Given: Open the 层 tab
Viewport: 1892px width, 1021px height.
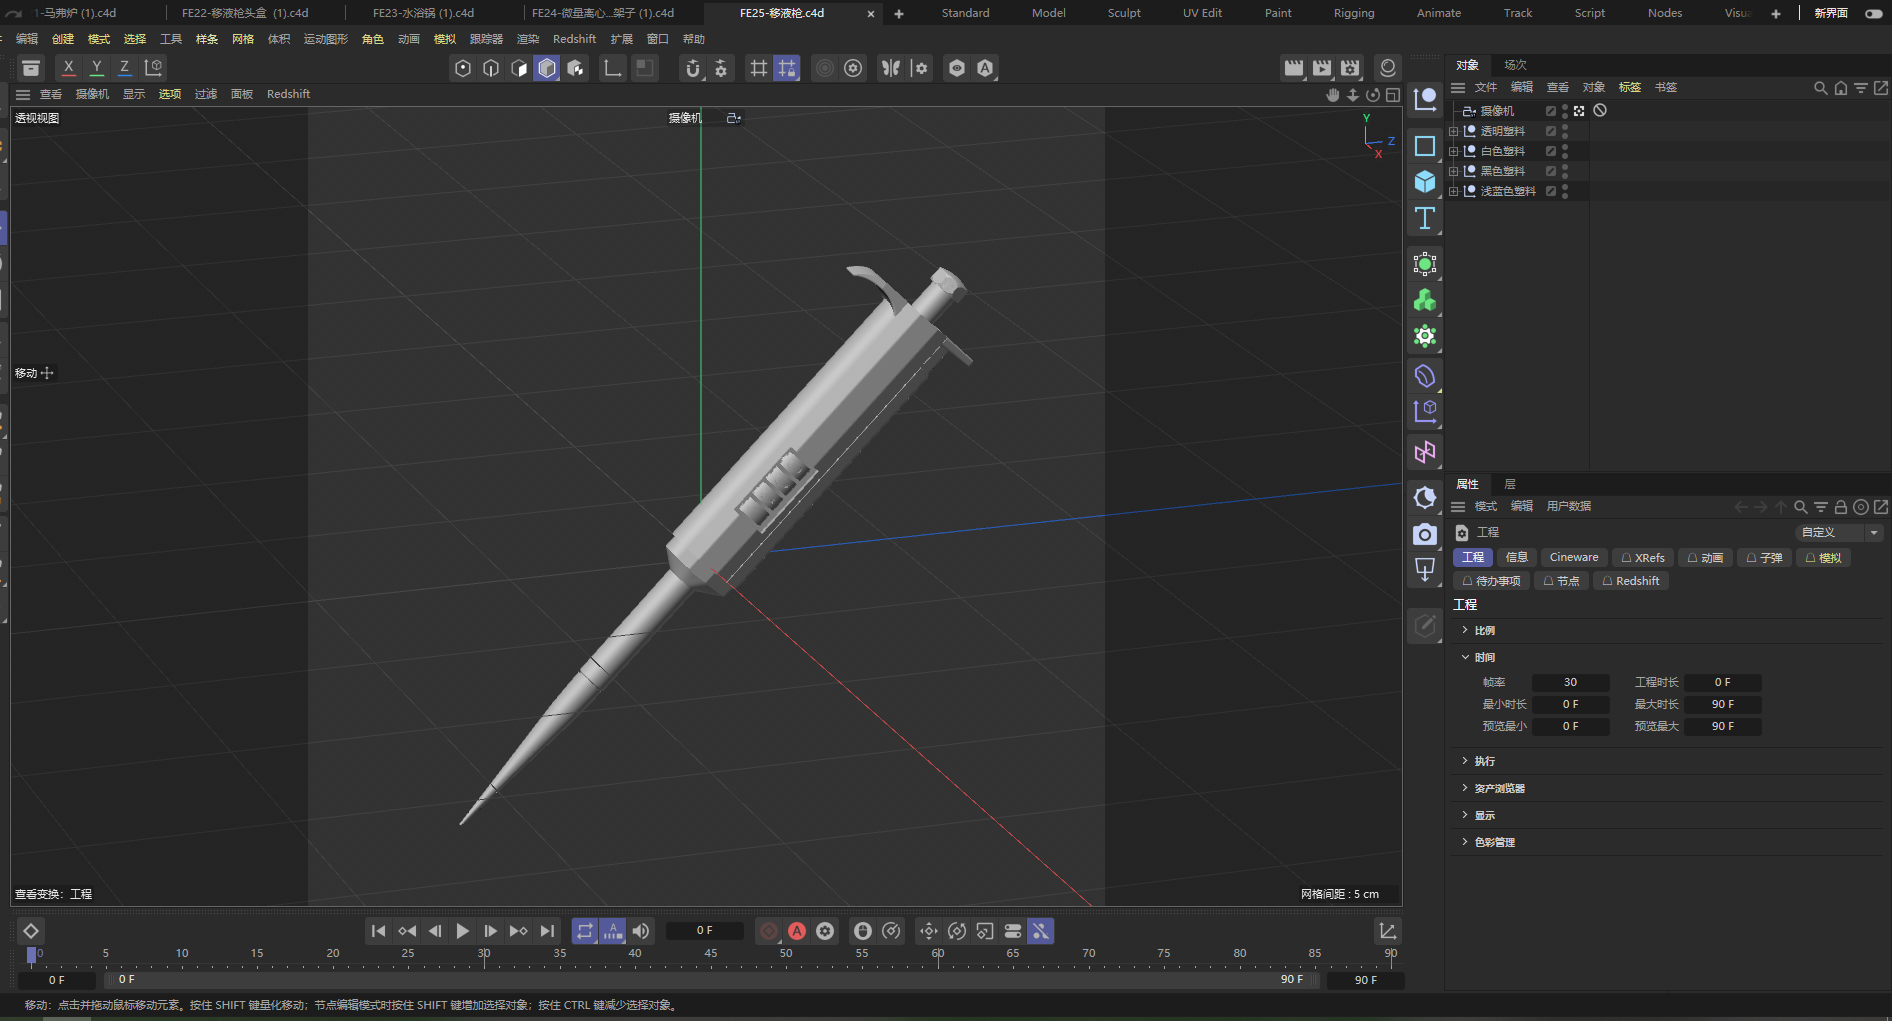Looking at the screenshot, I should [x=1510, y=484].
